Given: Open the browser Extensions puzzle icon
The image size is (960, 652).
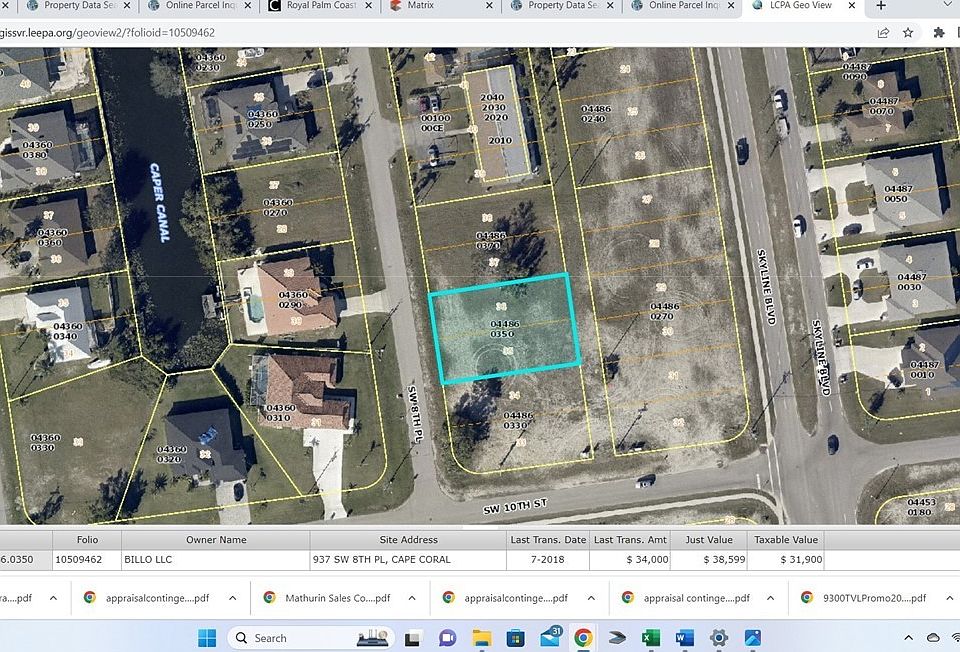Looking at the screenshot, I should click(938, 32).
